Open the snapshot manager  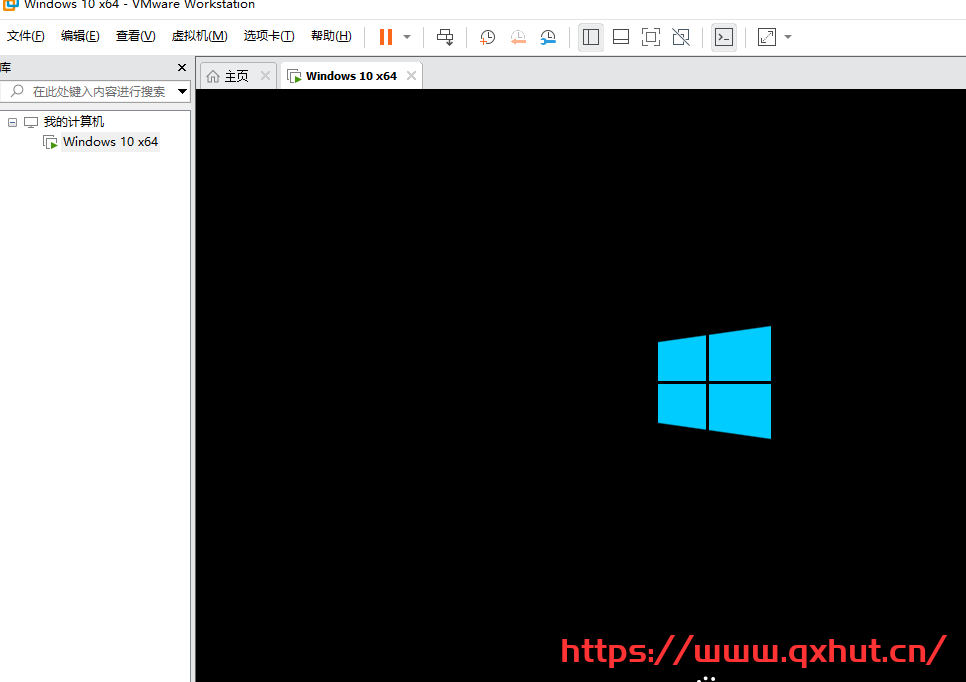click(x=548, y=37)
